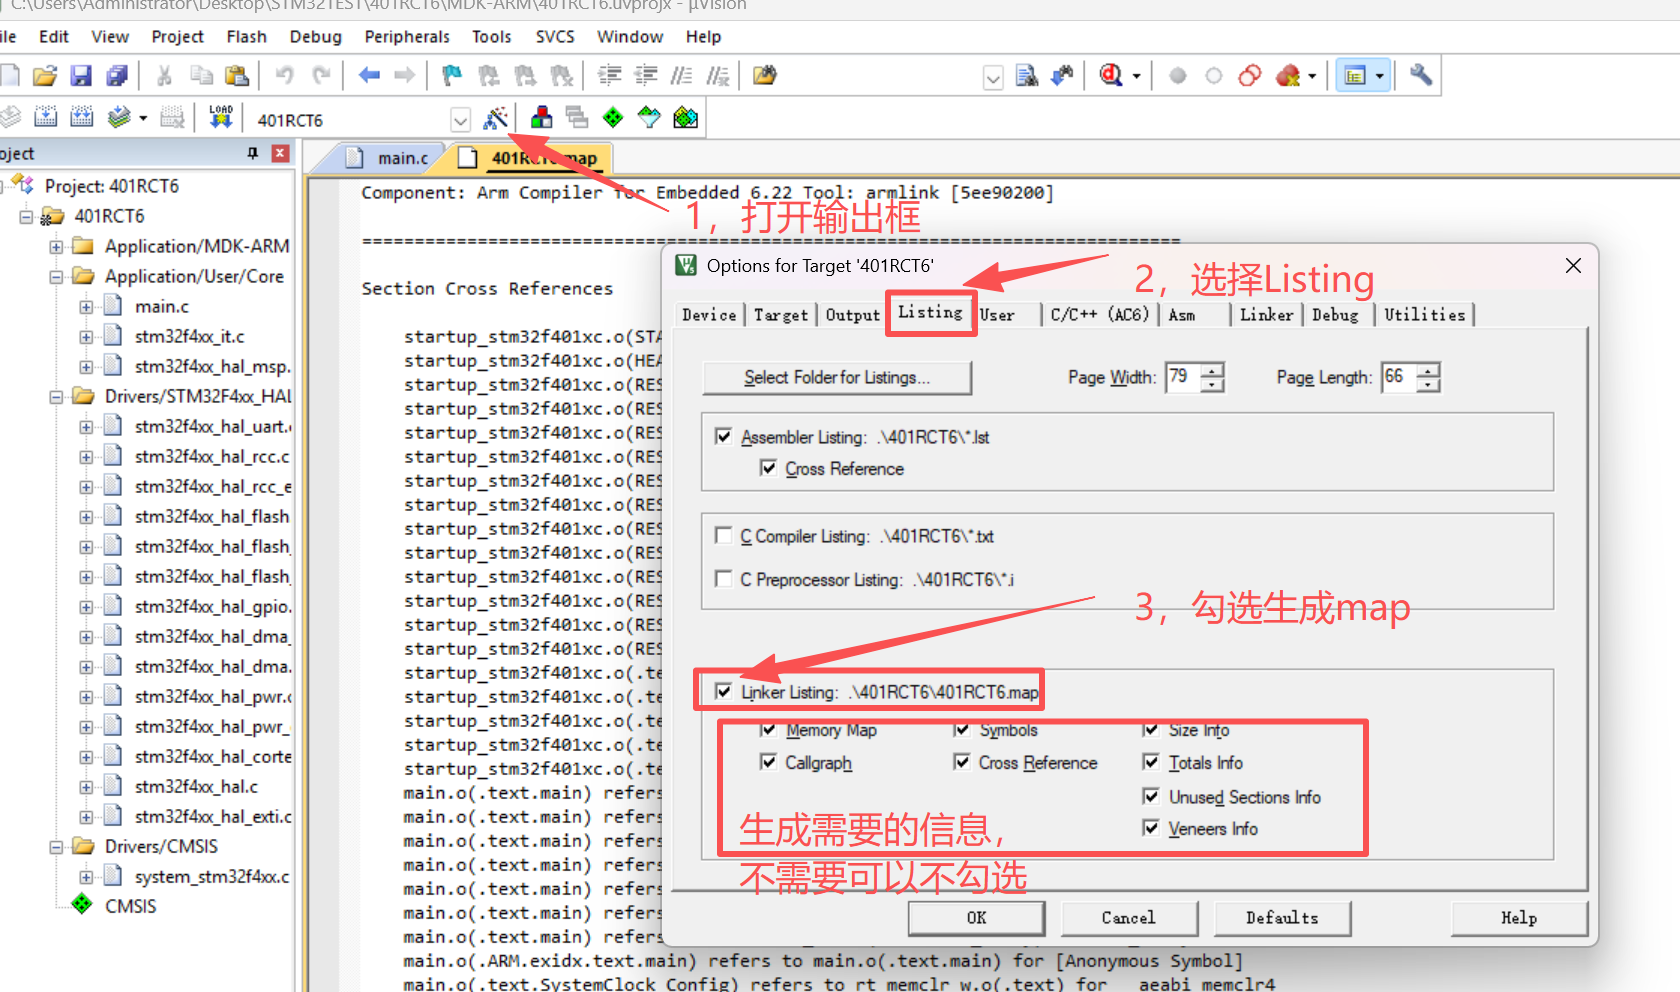
Task: Uncheck Unused Sections Info
Action: 1151,796
